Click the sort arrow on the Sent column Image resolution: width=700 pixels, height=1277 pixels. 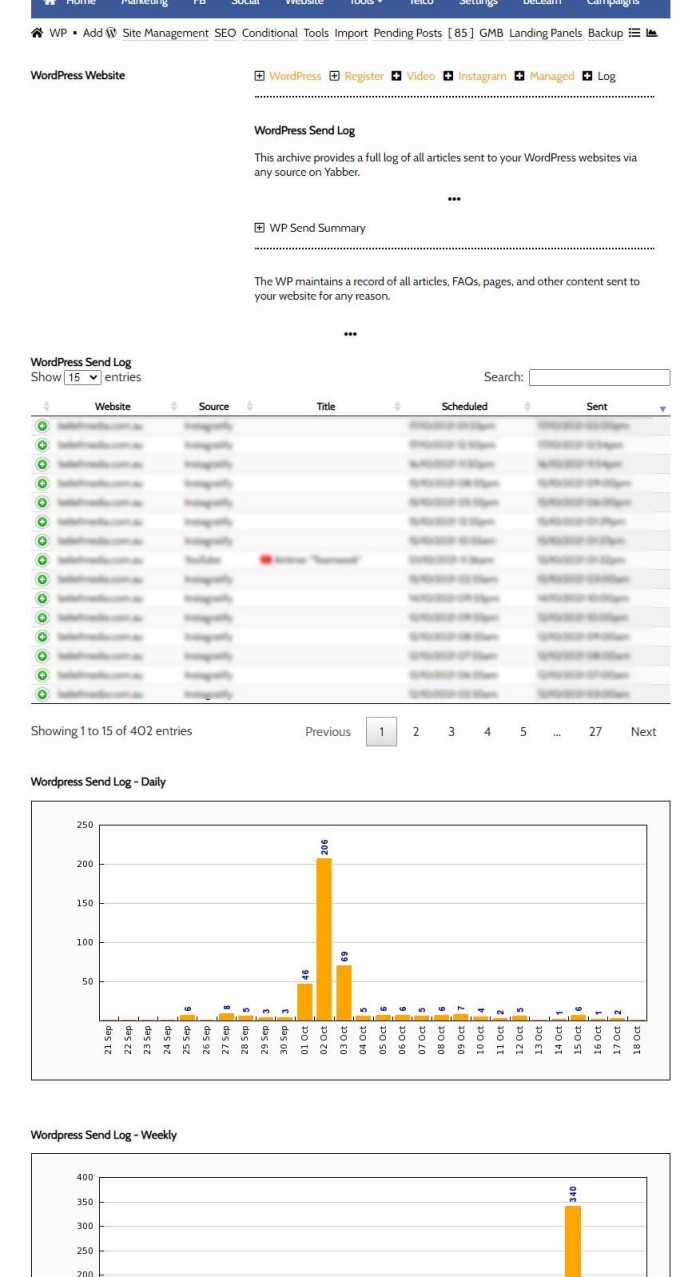pos(662,408)
